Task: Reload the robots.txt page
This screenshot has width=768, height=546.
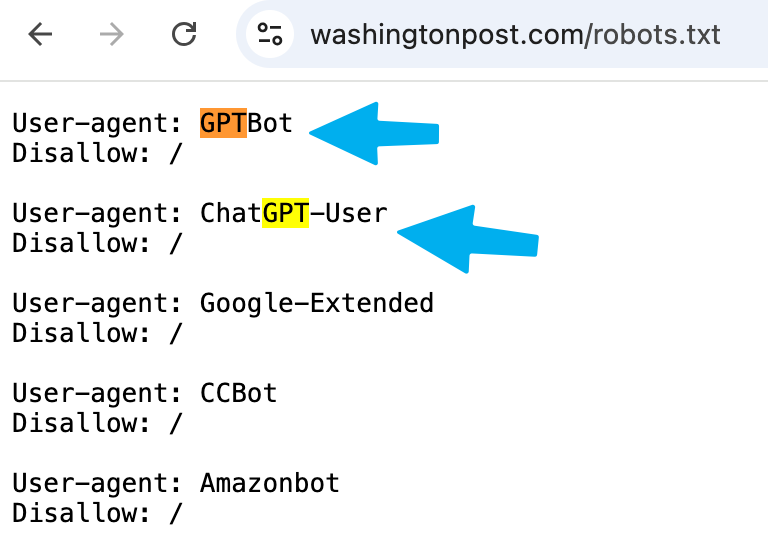Action: click(184, 34)
